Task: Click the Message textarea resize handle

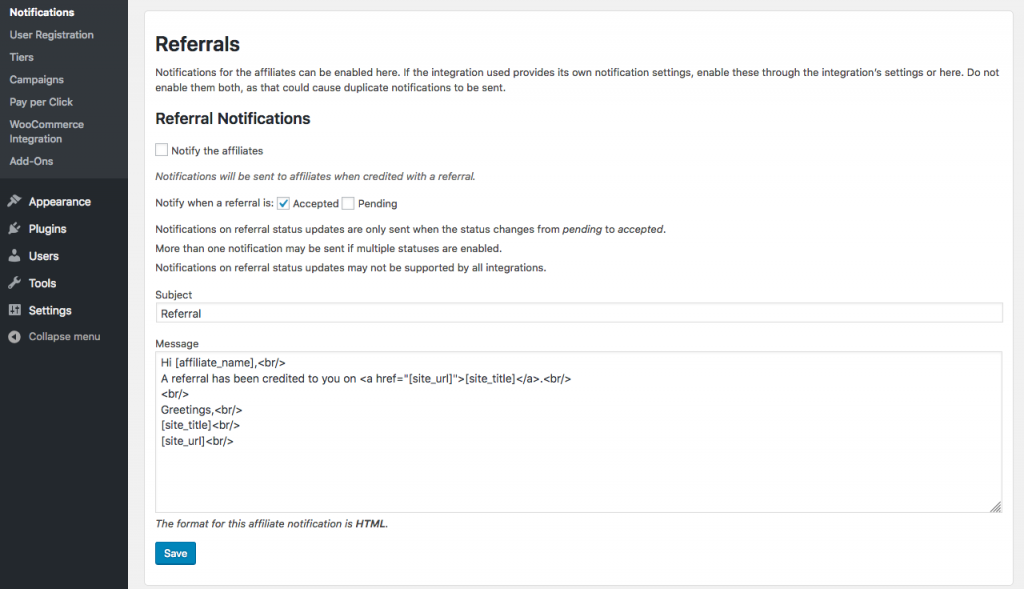Action: pyautogui.click(x=995, y=507)
